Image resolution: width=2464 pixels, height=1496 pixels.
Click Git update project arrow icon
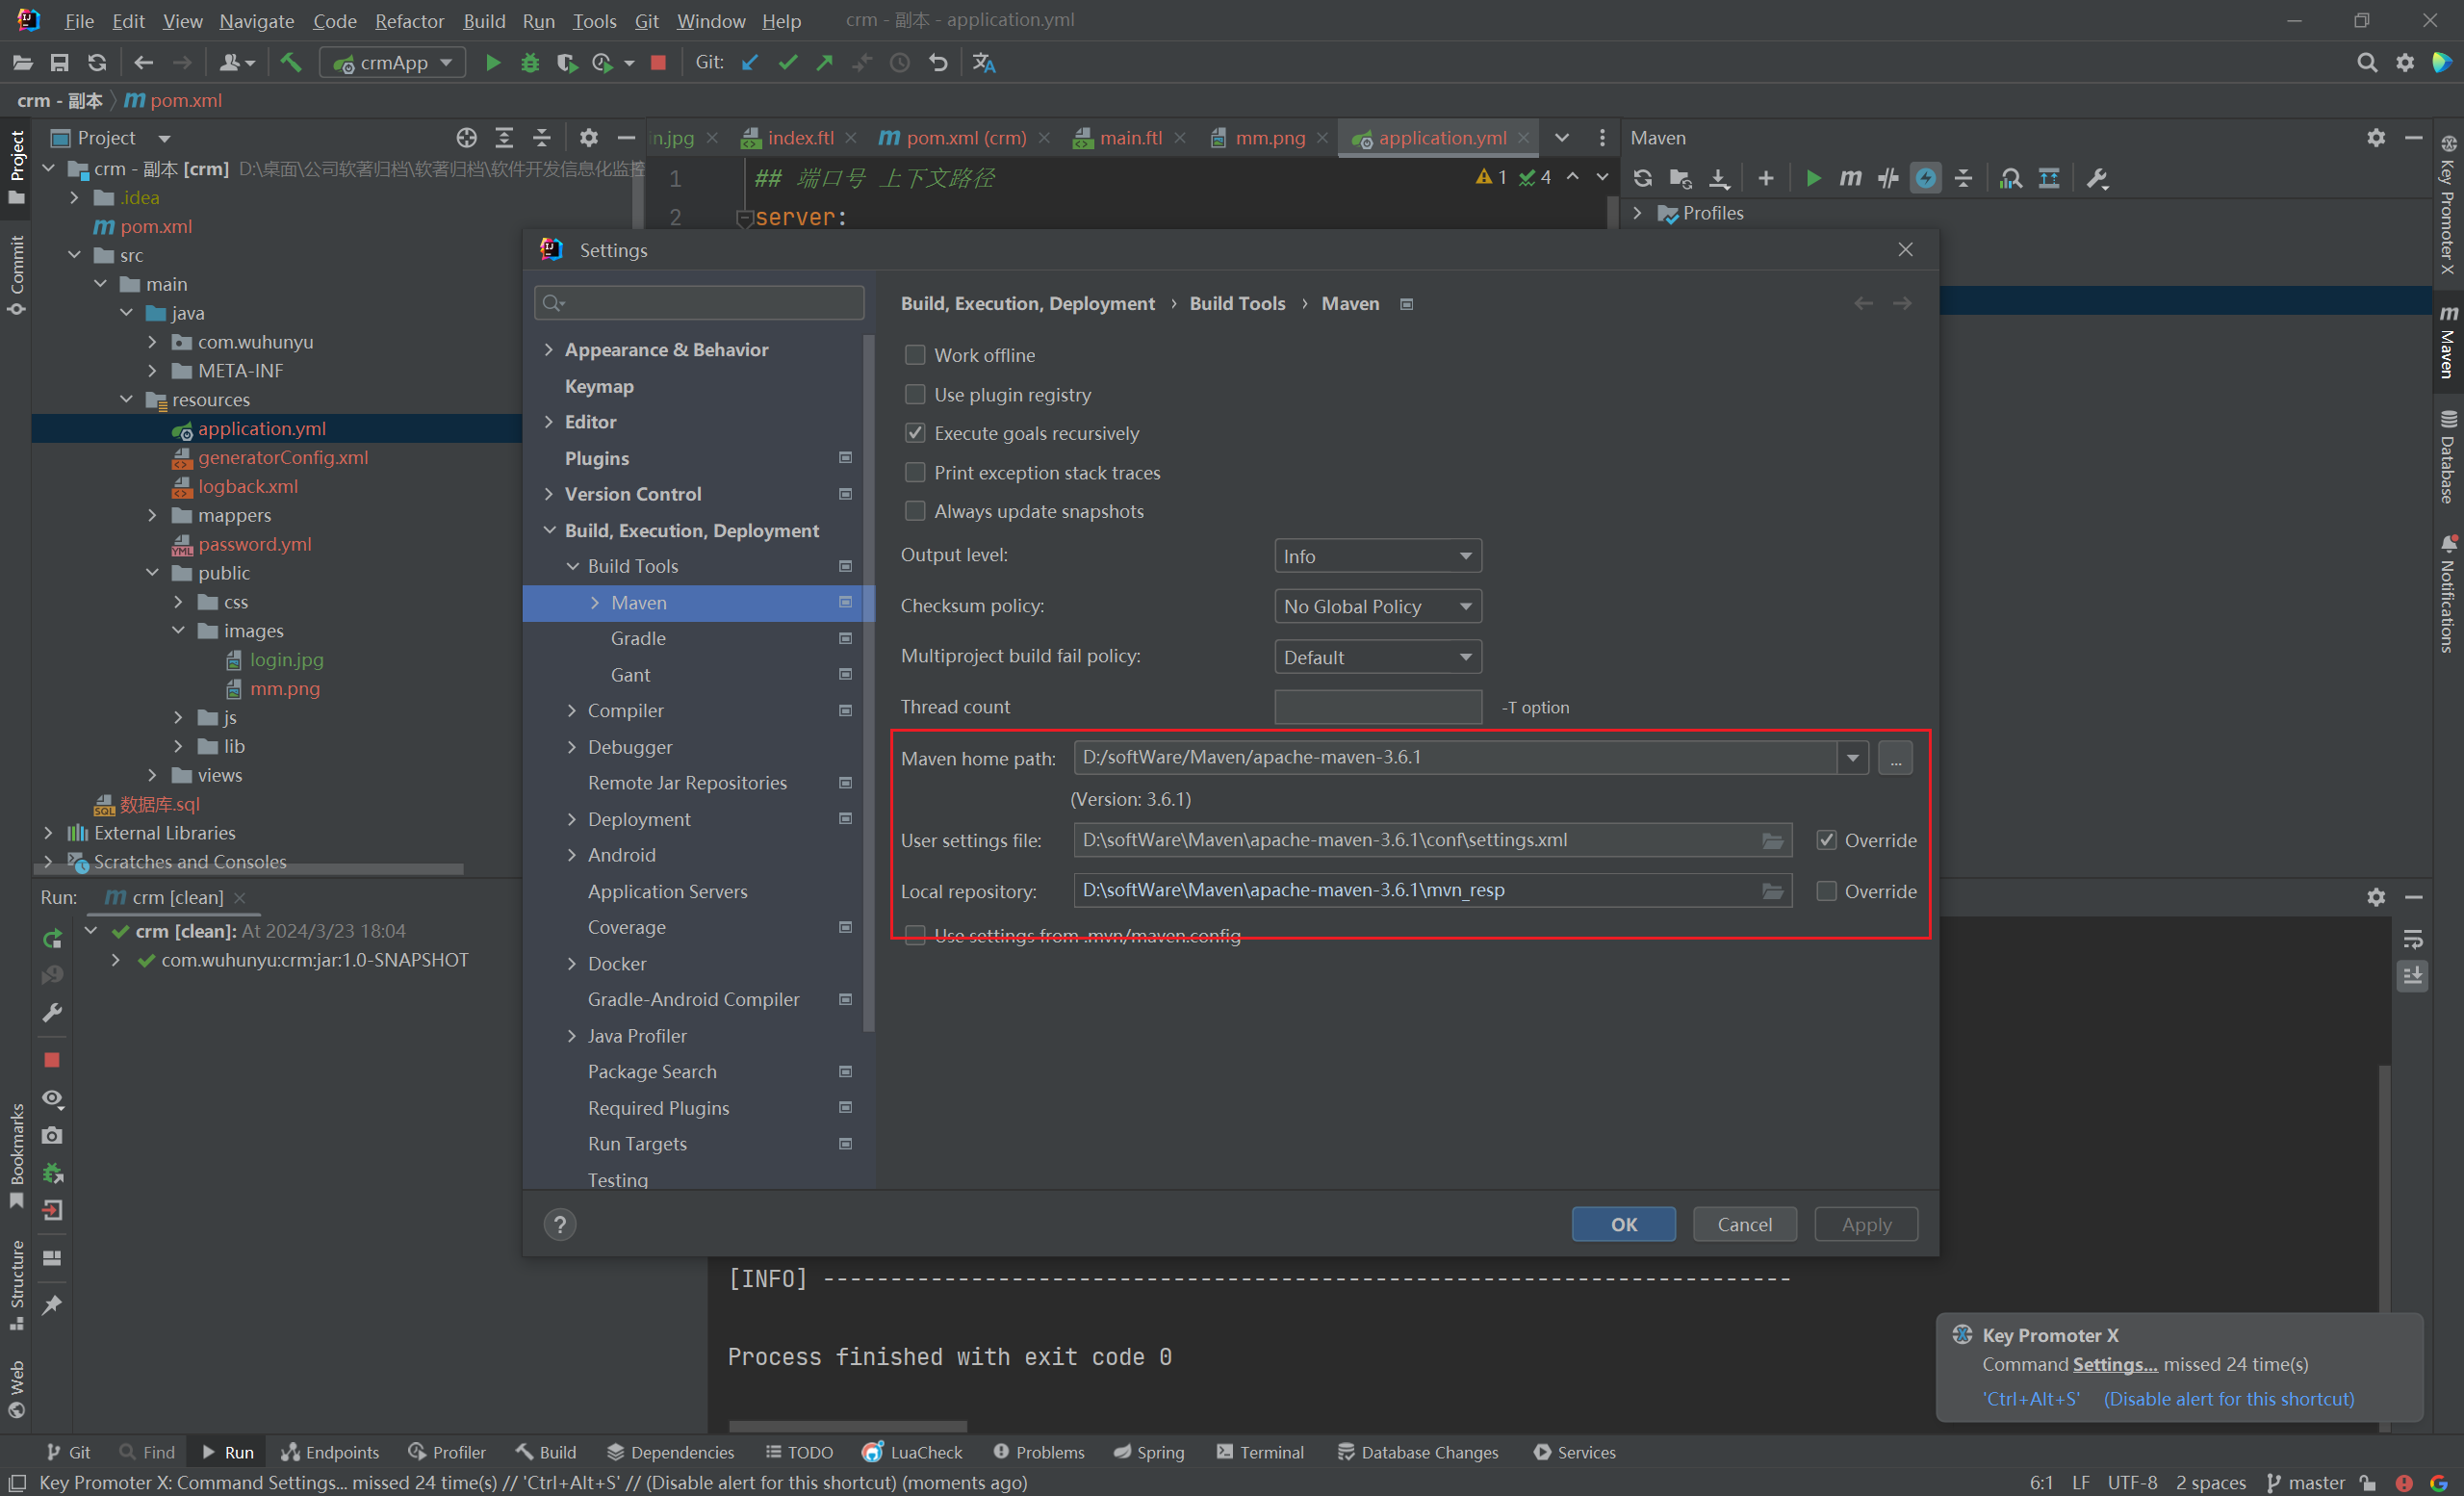tap(750, 63)
